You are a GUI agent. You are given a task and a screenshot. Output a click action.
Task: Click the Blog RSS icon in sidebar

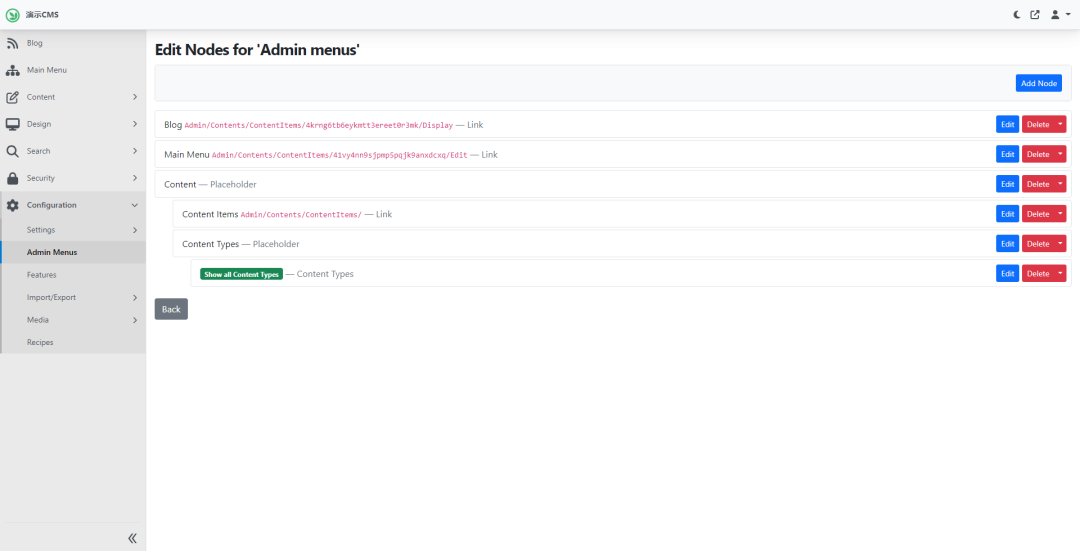[x=12, y=43]
